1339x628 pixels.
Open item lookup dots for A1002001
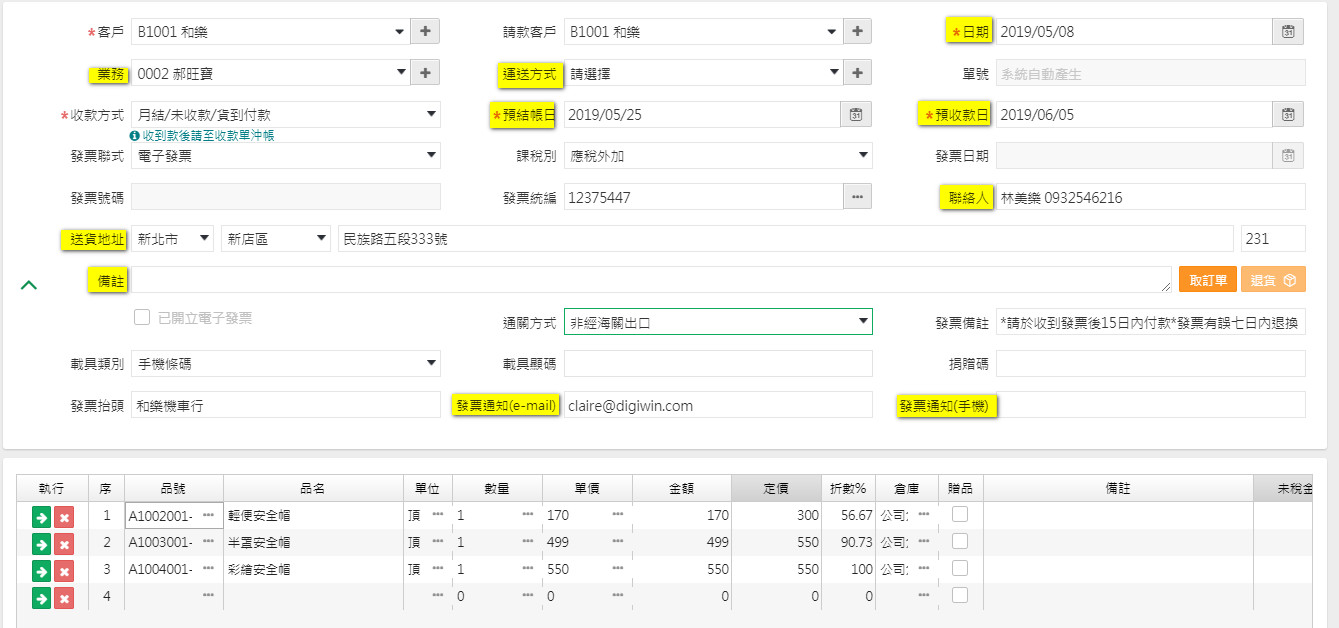[208, 514]
